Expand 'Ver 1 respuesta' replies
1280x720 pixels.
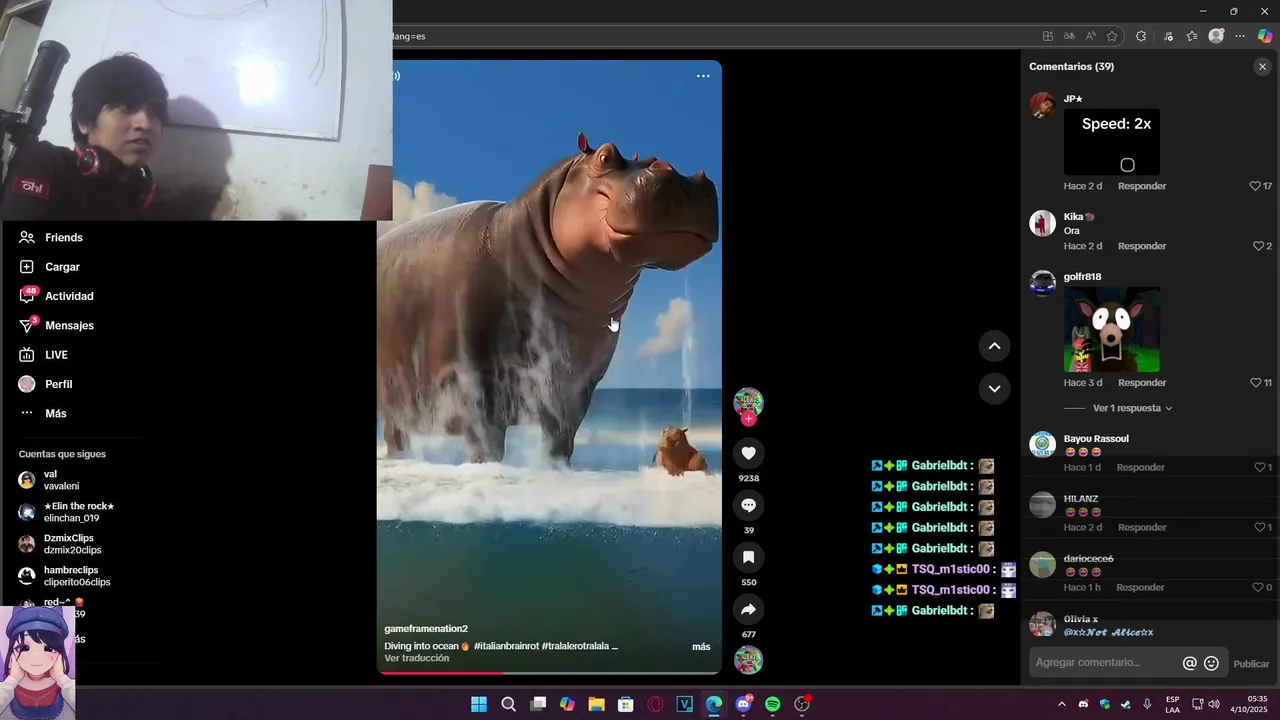click(x=1132, y=408)
